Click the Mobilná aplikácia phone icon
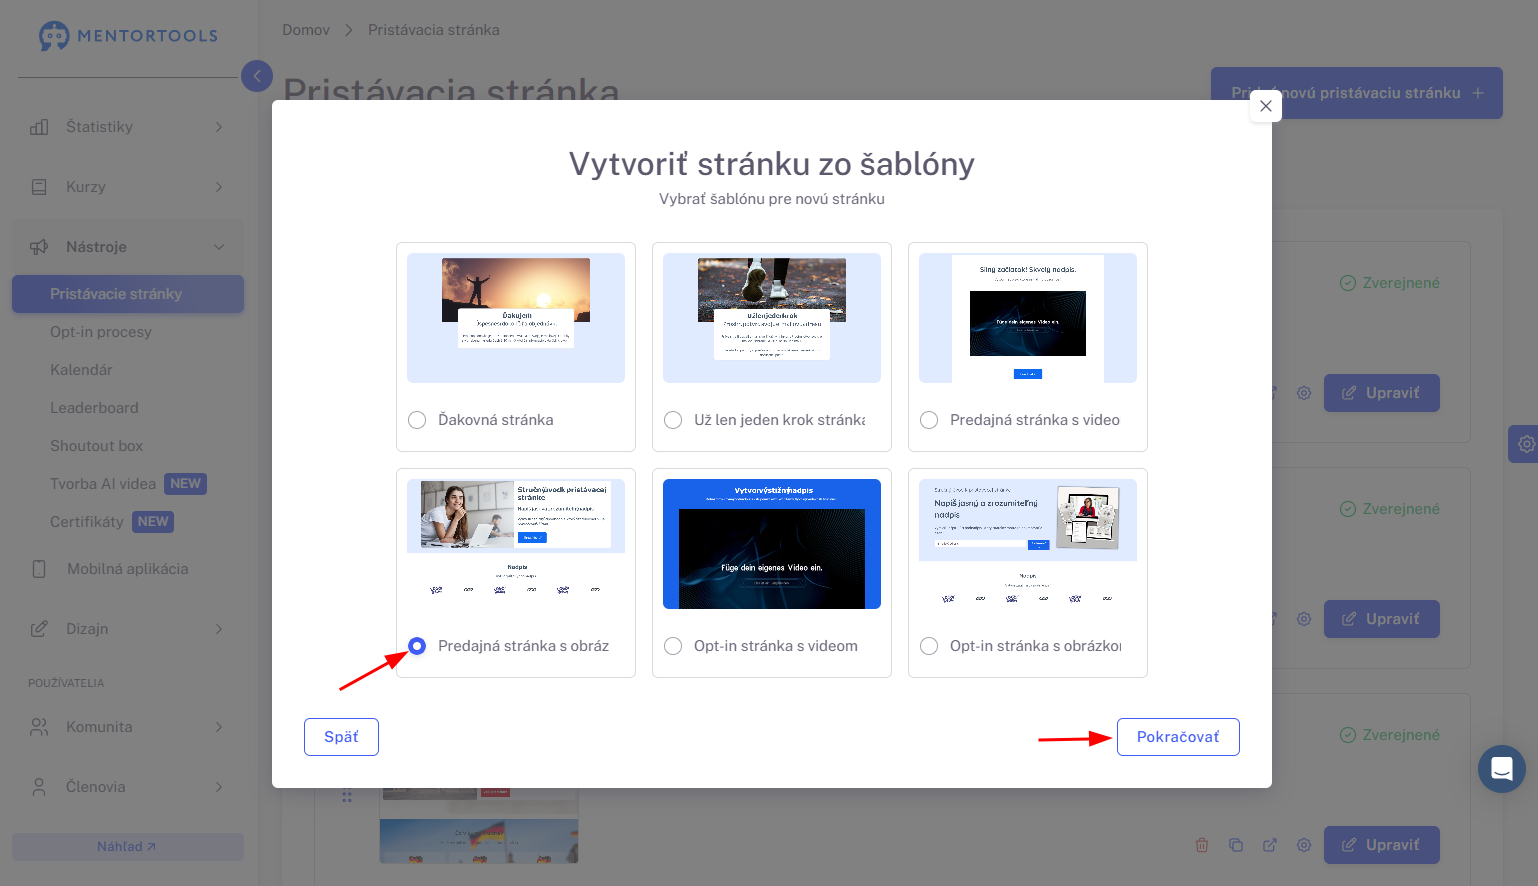The height and width of the screenshot is (886, 1538). pyautogui.click(x=39, y=569)
